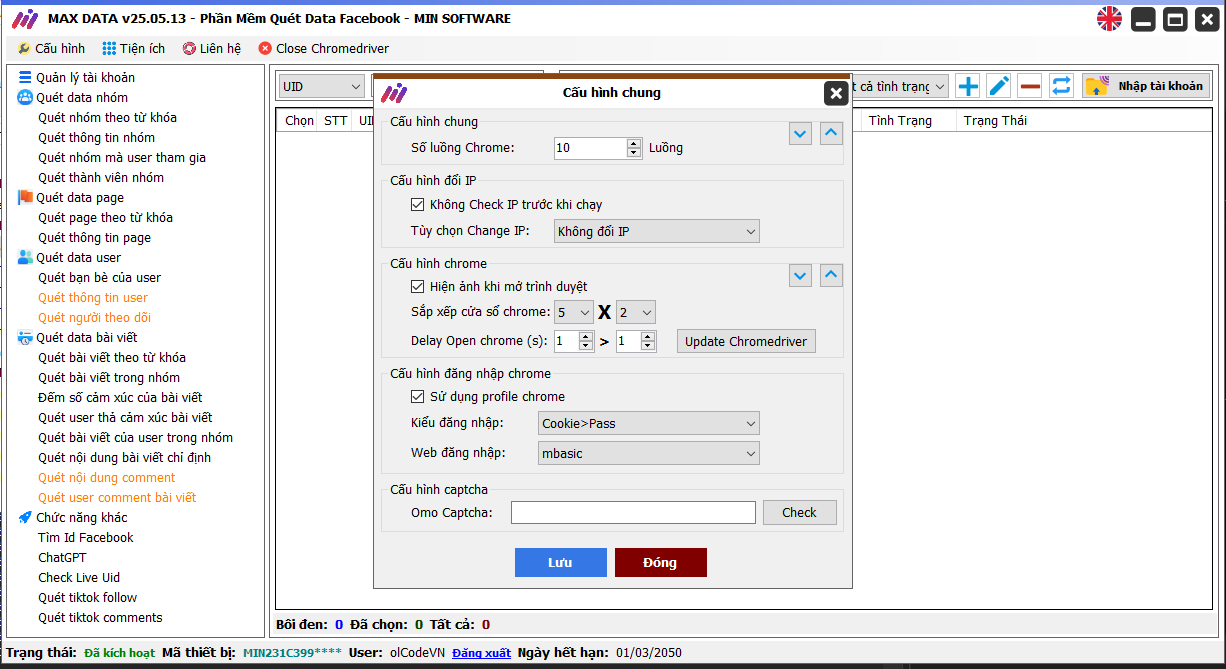Click the Lưu save button
This screenshot has width=1226, height=669.
(560, 563)
